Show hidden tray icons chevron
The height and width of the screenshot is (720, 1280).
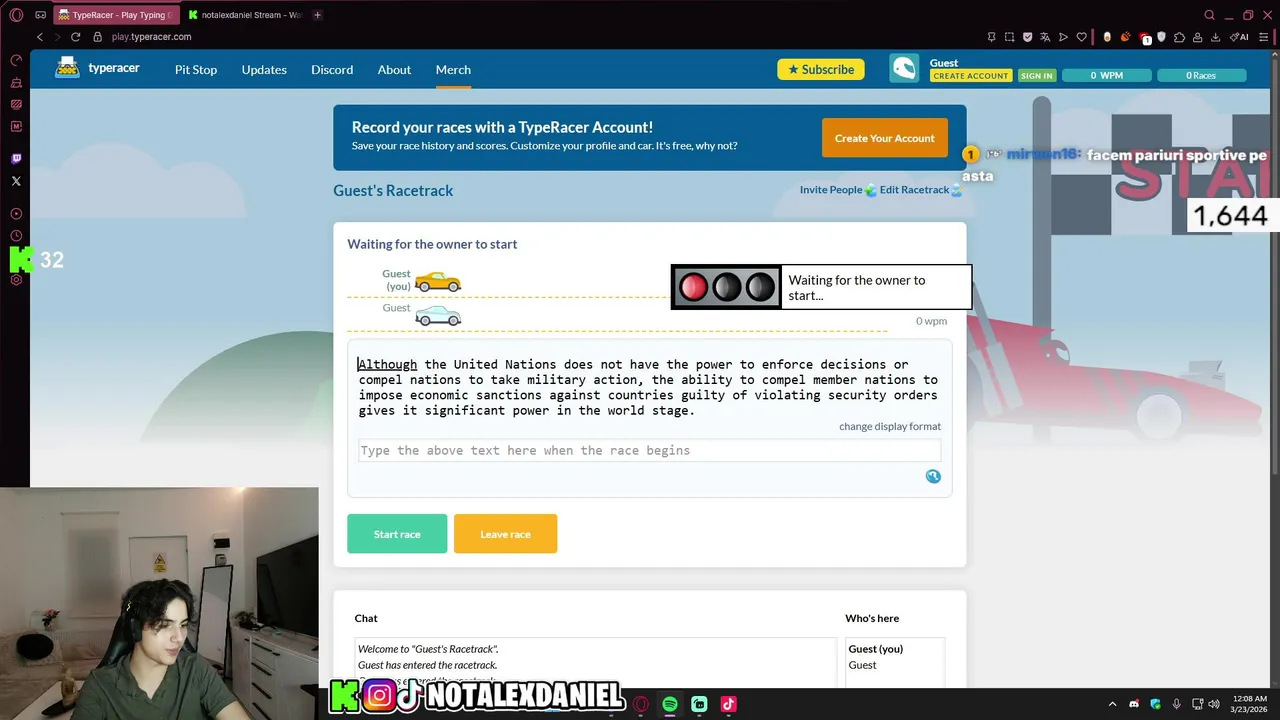1112,704
